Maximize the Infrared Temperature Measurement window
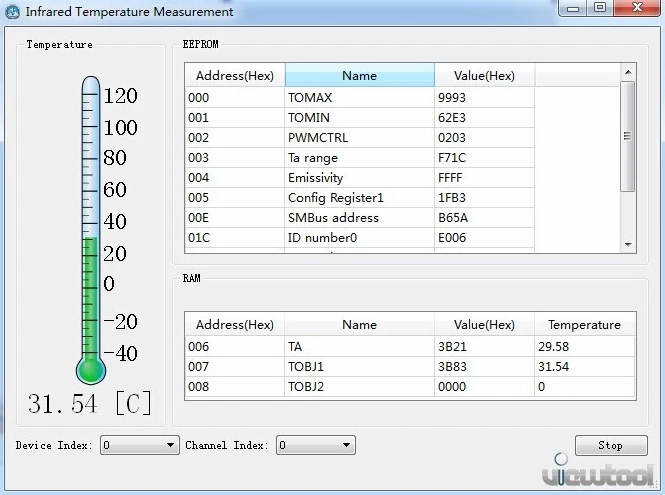665x495 pixels. point(600,8)
